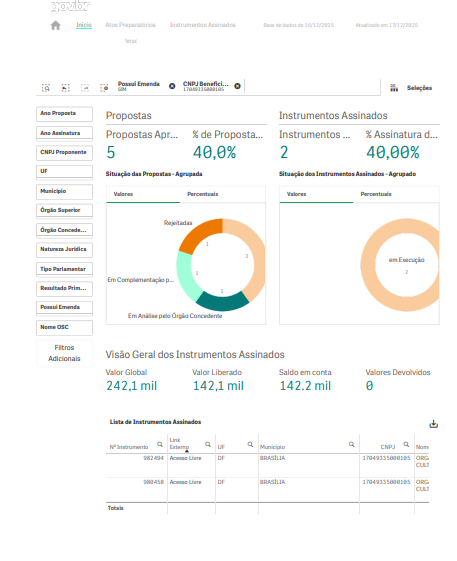
Task: Activate the smart search selection icon
Action: (x=46, y=88)
